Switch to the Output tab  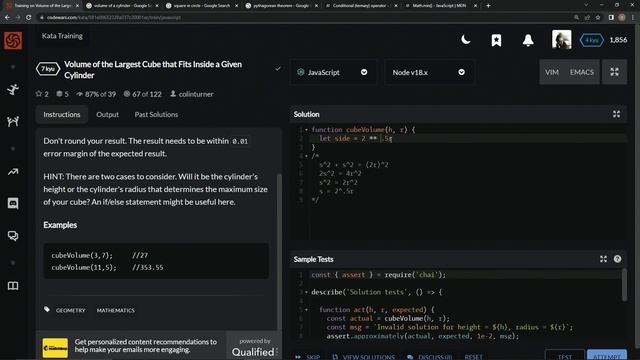click(x=107, y=114)
